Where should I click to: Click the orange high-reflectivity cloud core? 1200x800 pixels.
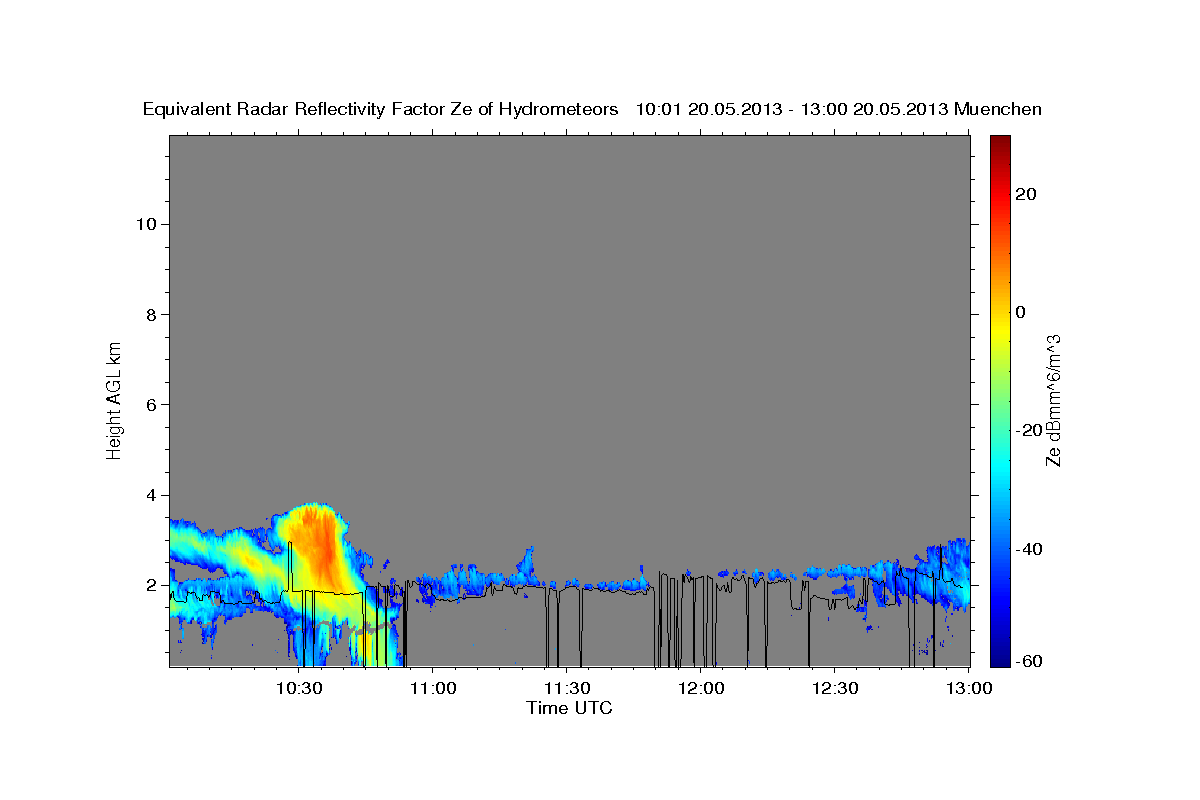click(322, 545)
